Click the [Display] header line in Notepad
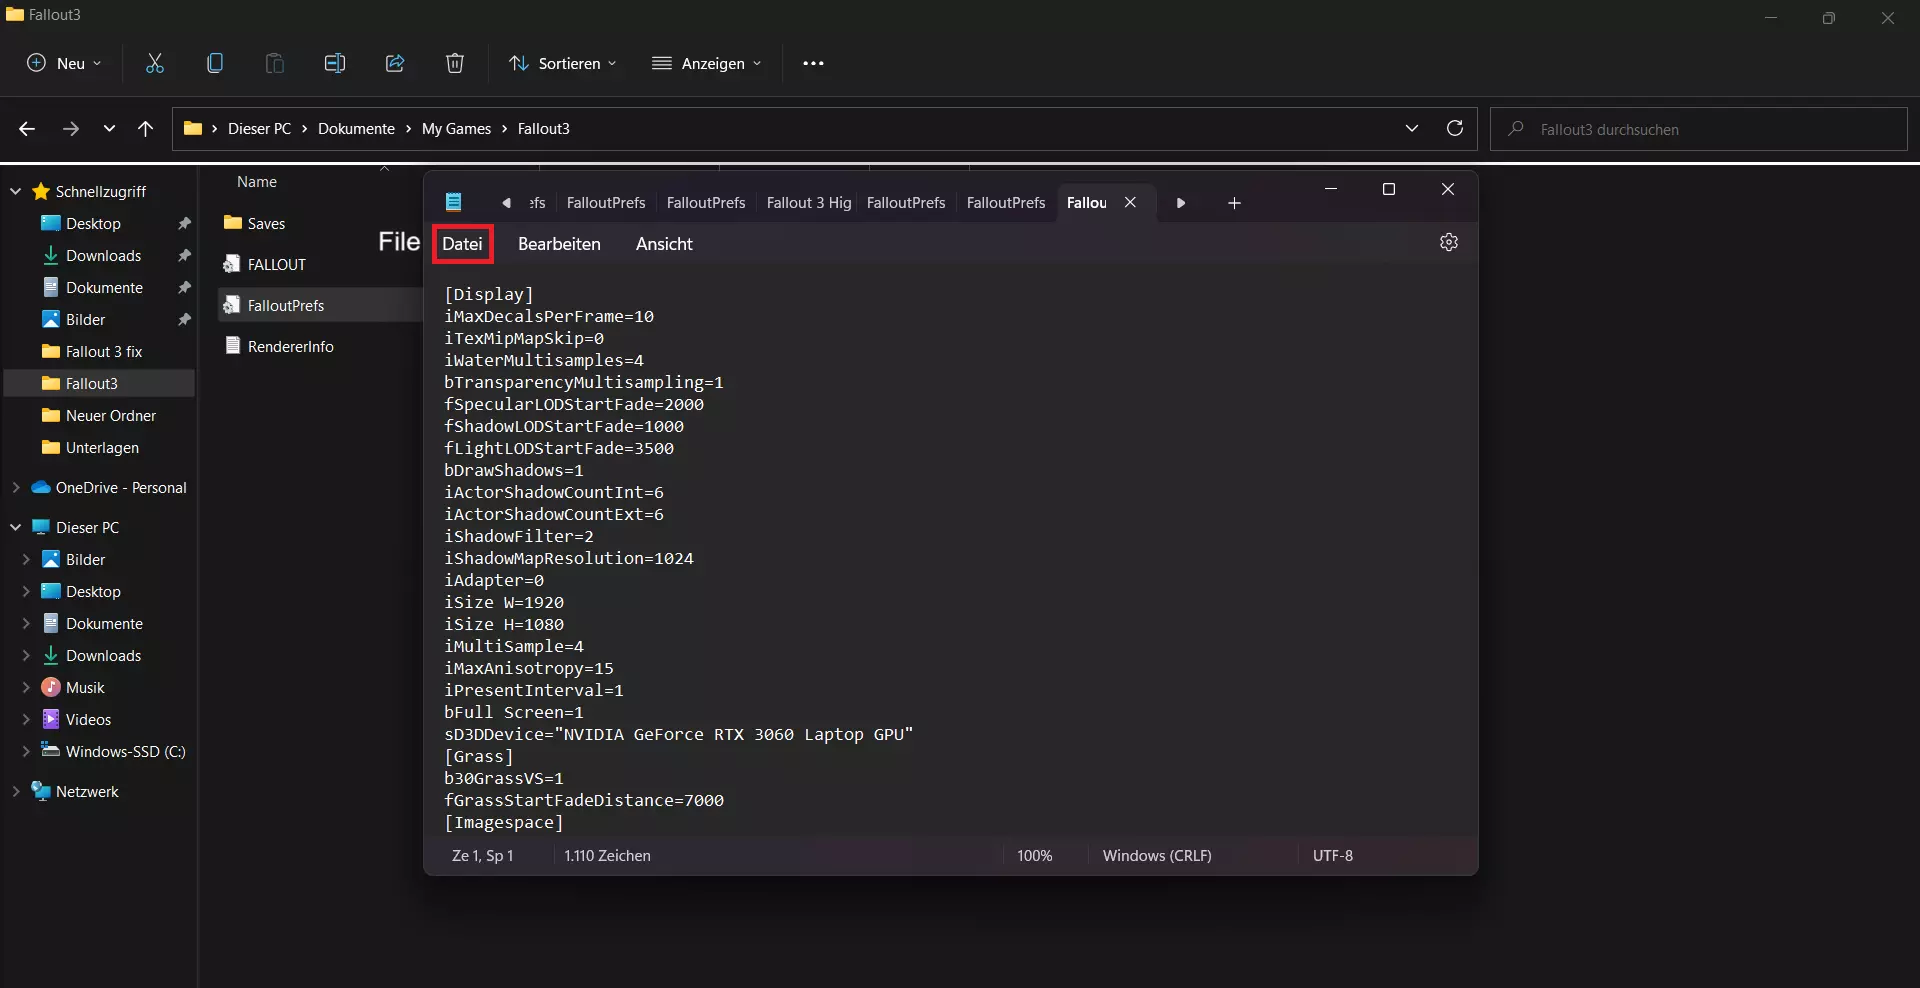Image resolution: width=1920 pixels, height=988 pixels. [x=489, y=294]
